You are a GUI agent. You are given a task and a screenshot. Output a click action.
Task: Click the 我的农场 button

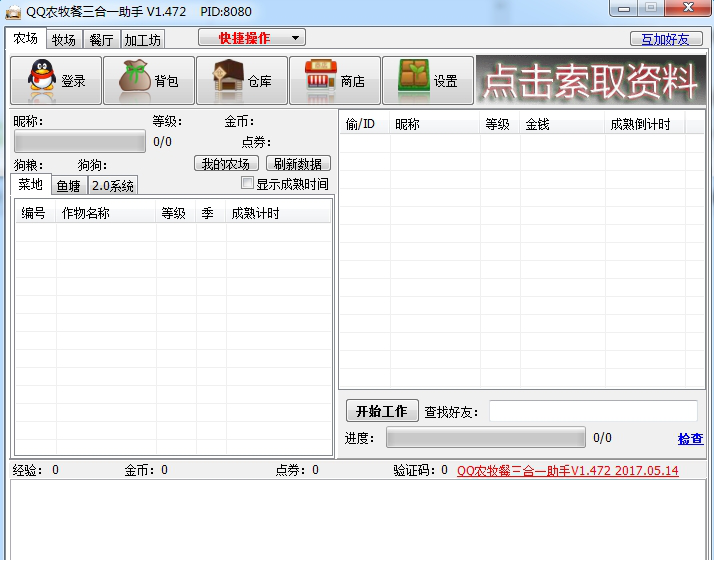click(x=226, y=163)
